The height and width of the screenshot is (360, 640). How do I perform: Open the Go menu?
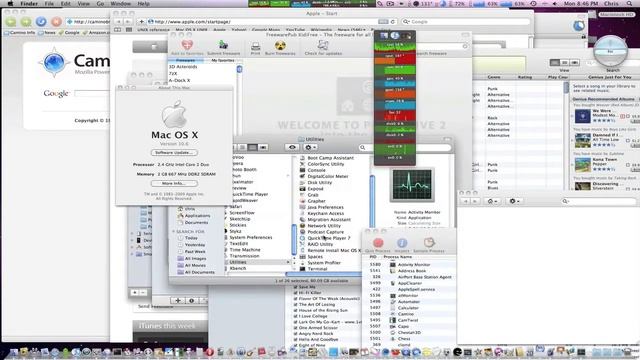pos(100,4)
